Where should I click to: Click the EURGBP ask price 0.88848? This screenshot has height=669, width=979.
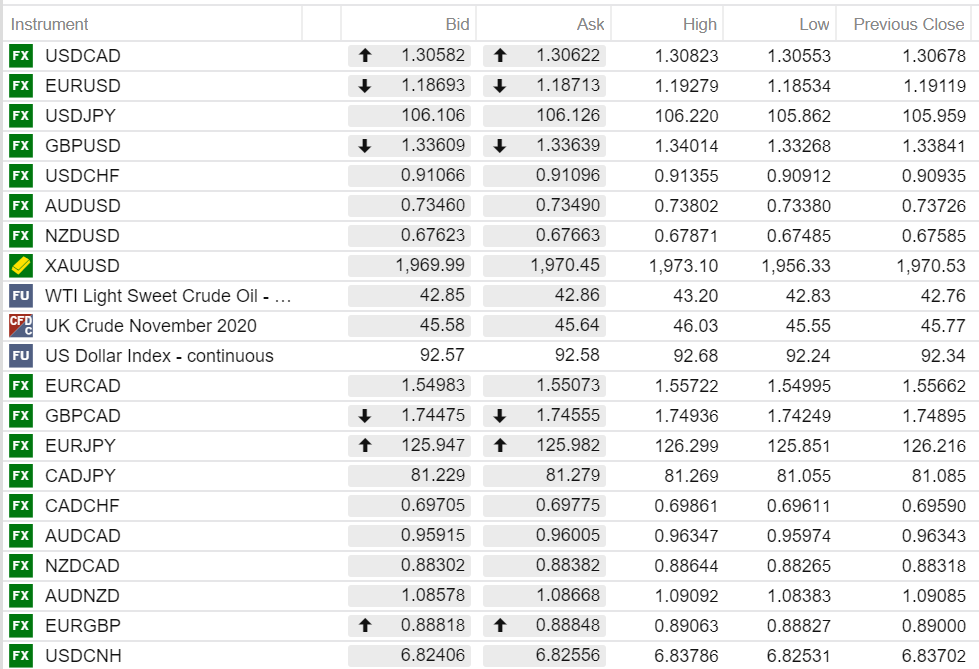[x=568, y=626]
